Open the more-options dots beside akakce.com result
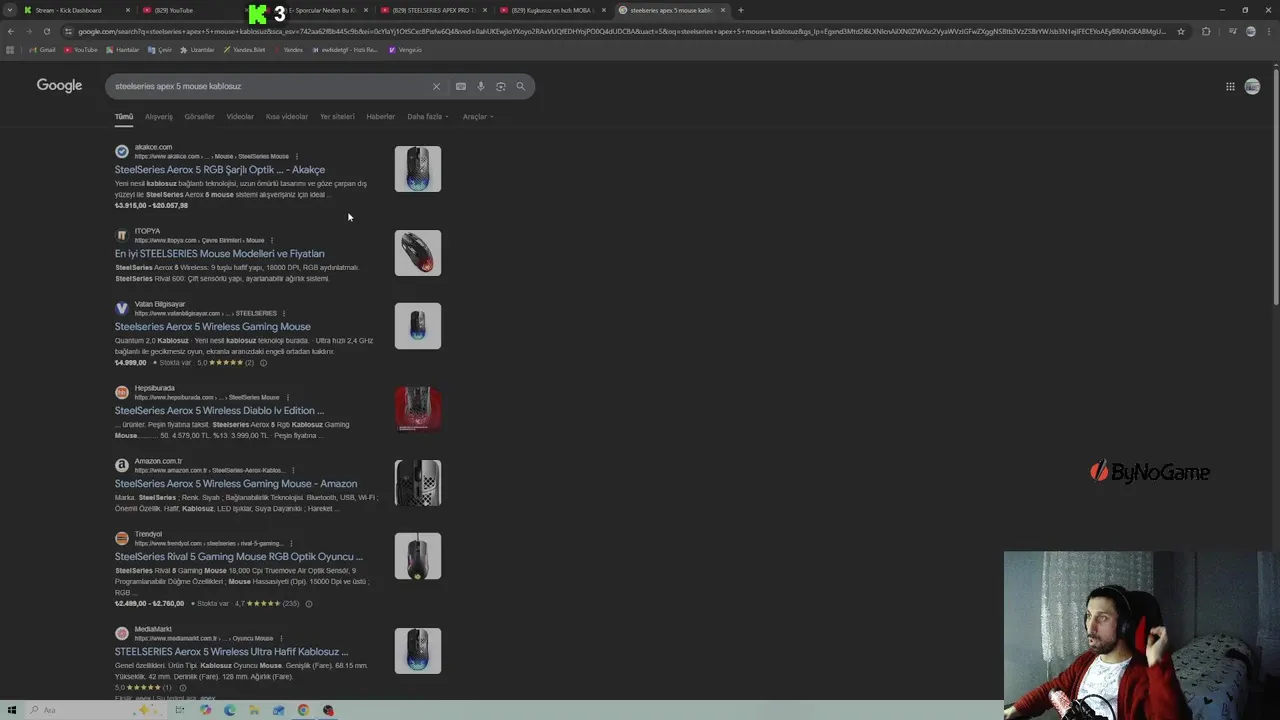 tap(296, 156)
